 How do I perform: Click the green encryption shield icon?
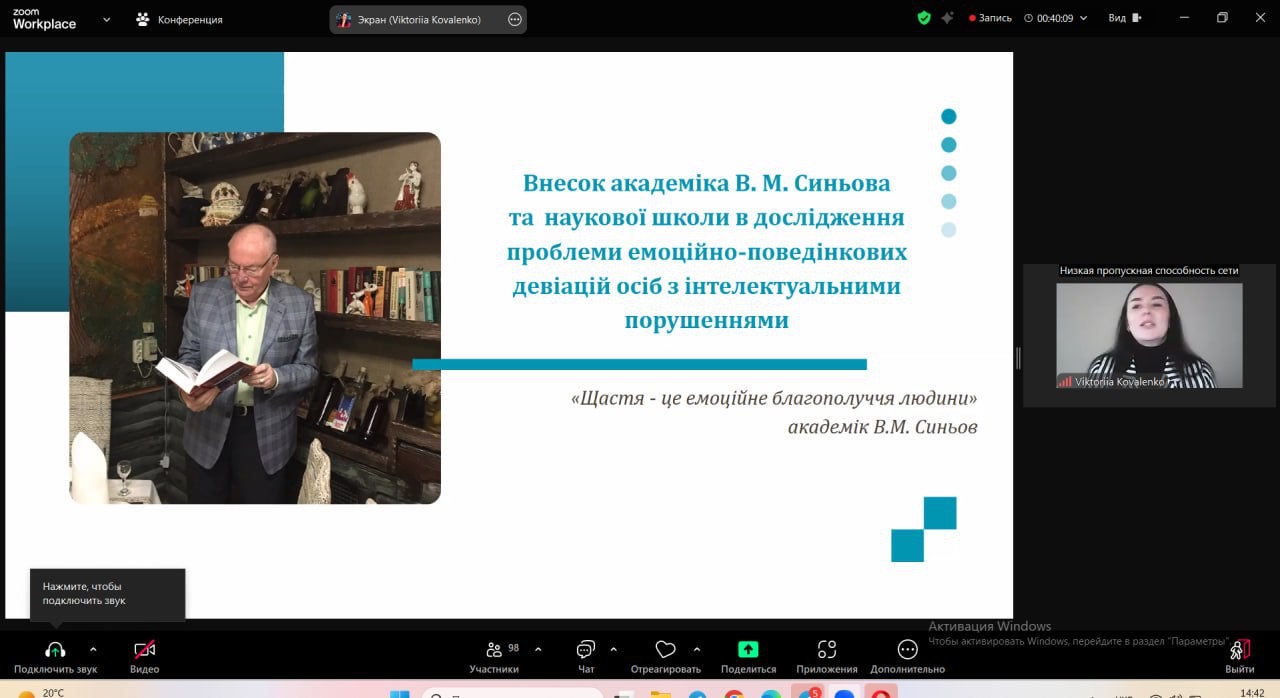[x=924, y=18]
